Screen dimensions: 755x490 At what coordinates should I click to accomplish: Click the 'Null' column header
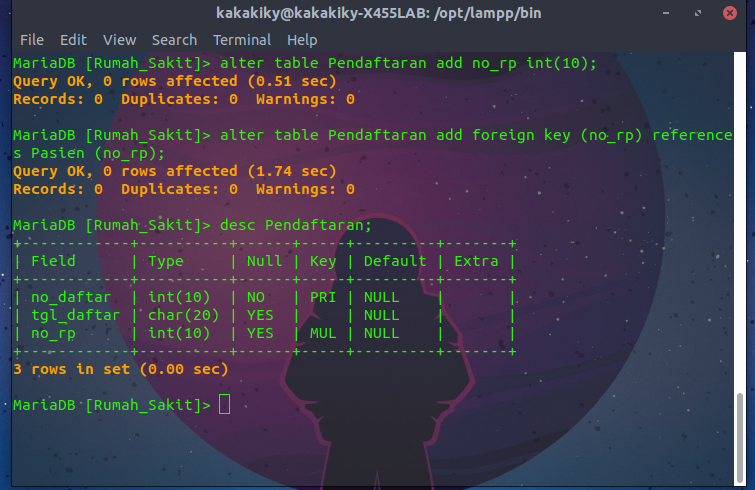(264, 261)
